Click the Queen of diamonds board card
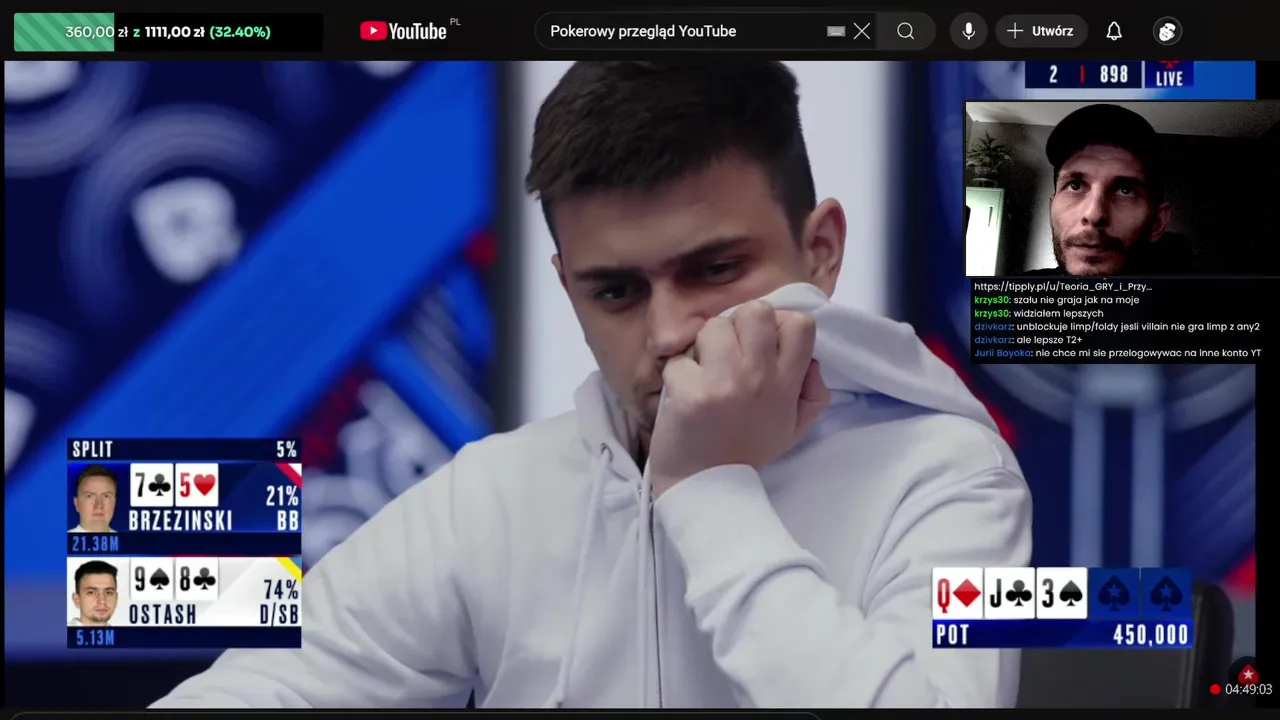 (958, 595)
